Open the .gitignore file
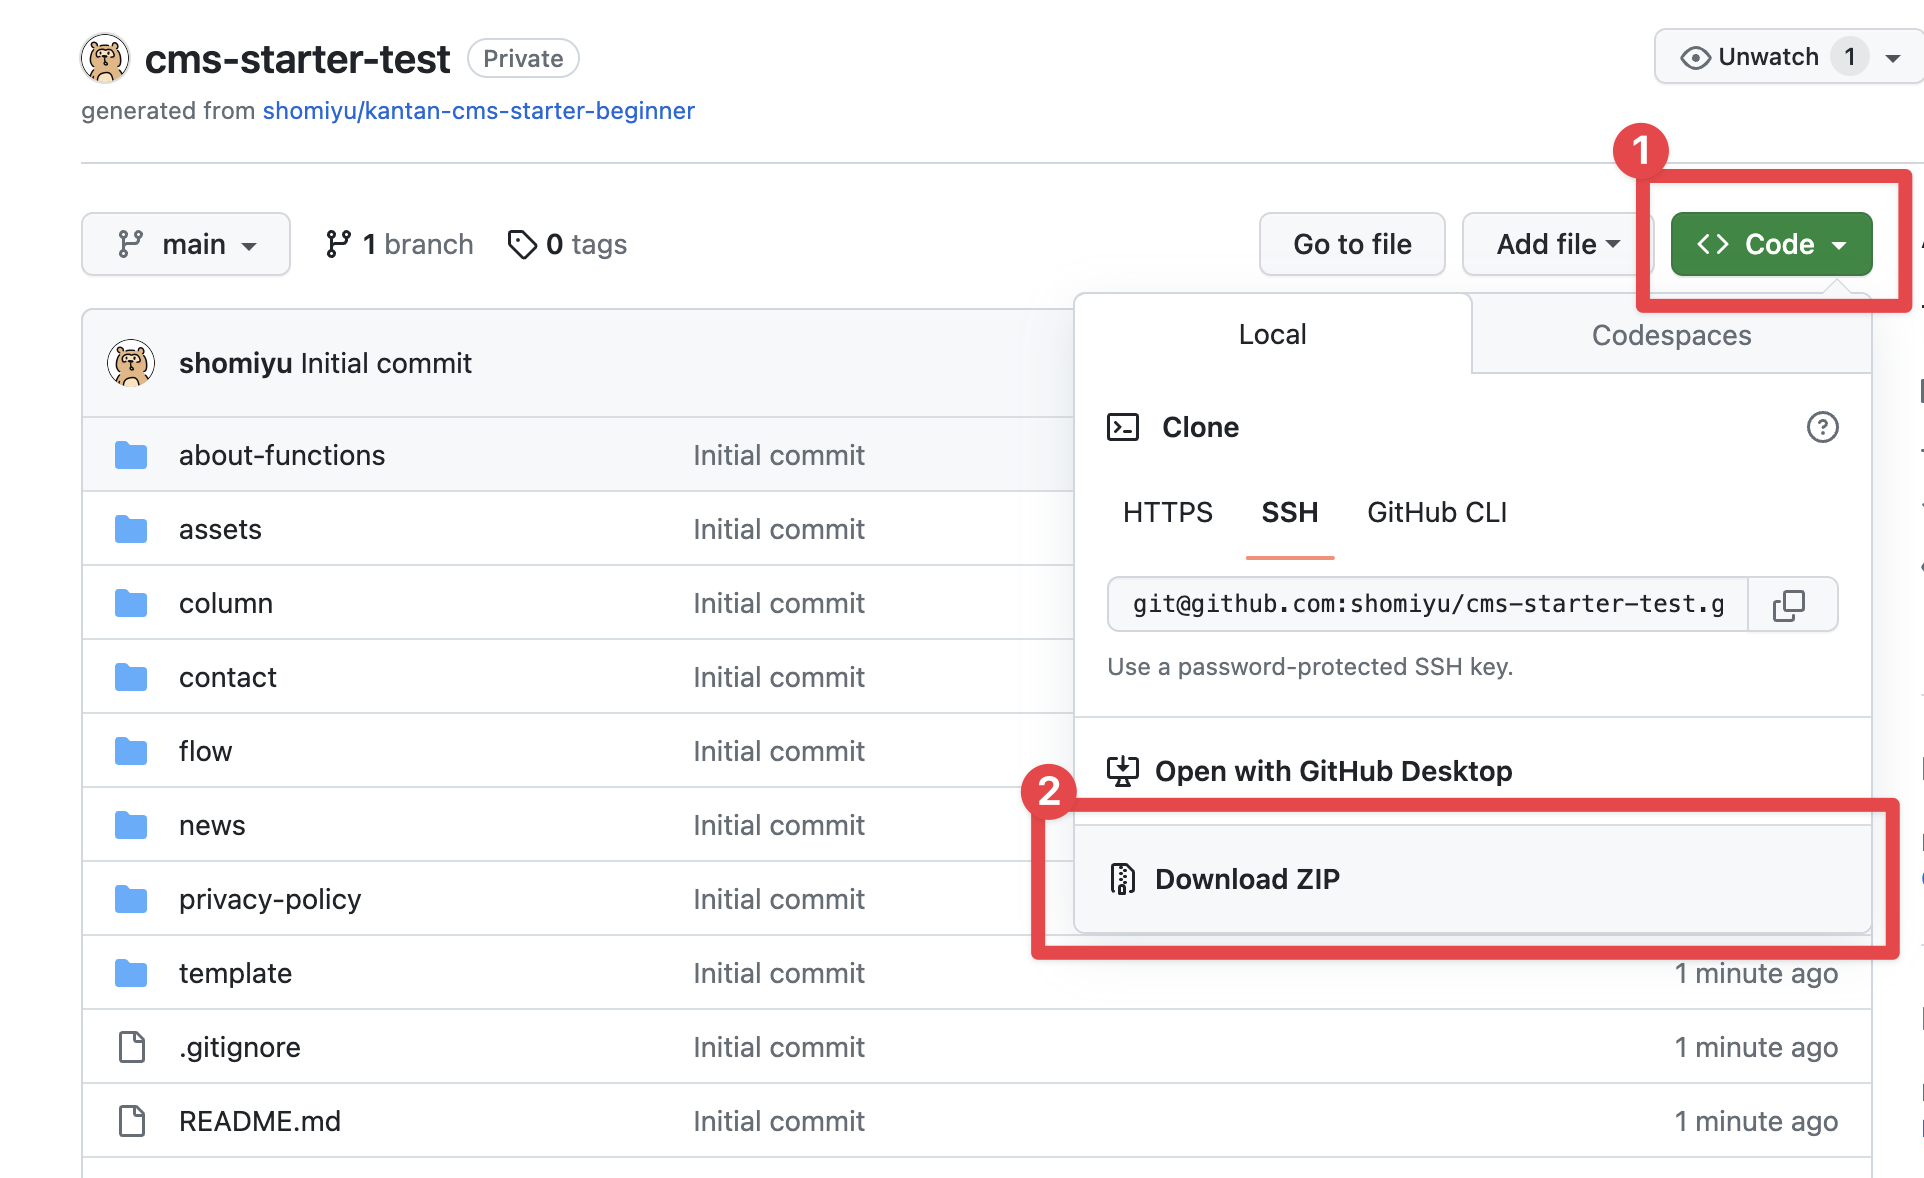Image resolution: width=1924 pixels, height=1178 pixels. pyautogui.click(x=240, y=1048)
